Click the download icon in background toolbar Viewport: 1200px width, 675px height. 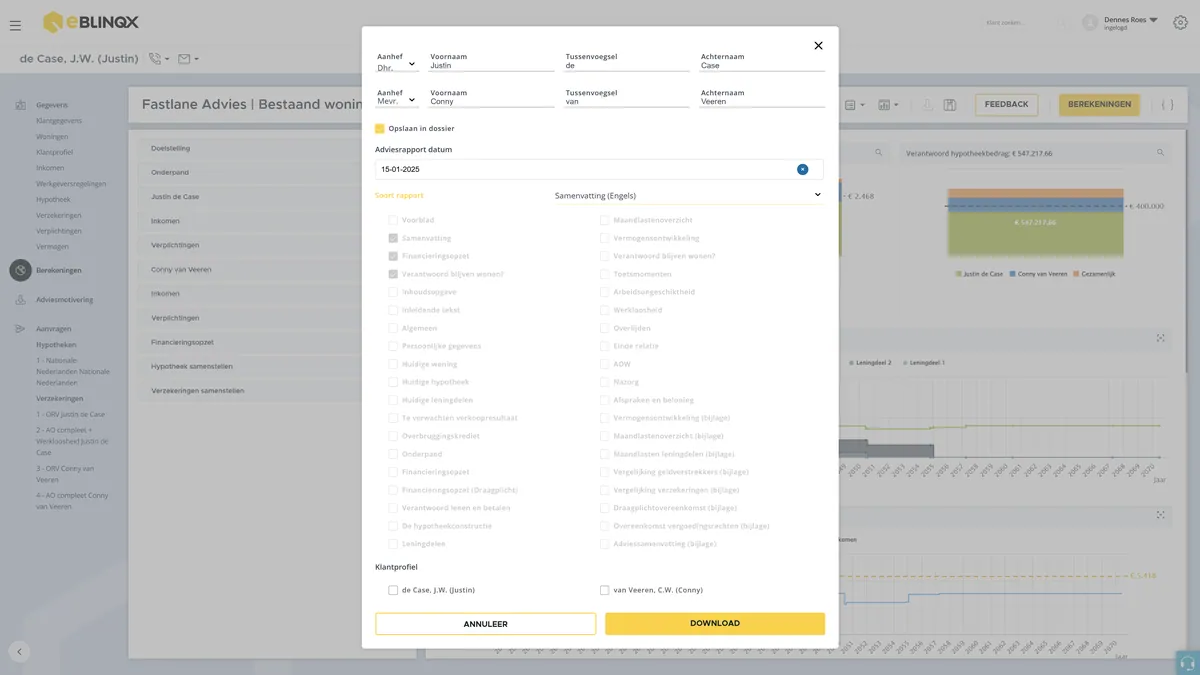[927, 105]
